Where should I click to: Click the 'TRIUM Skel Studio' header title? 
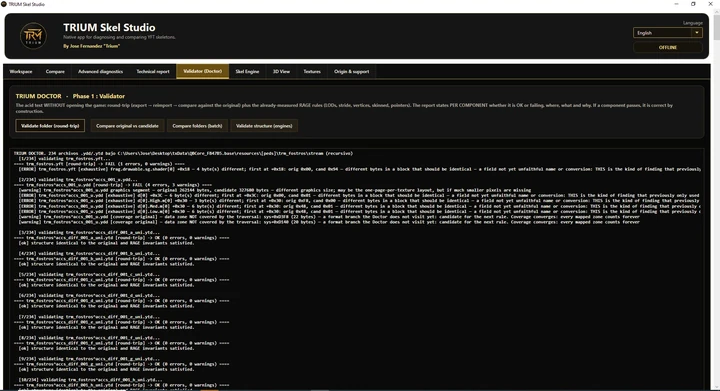[109, 28]
